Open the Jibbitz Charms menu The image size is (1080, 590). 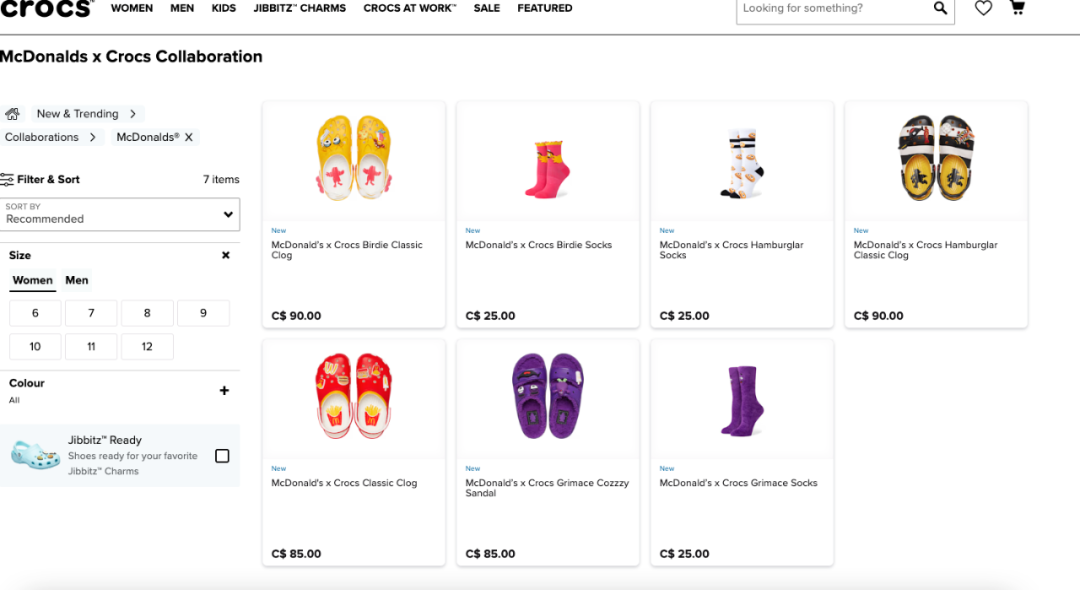300,8
